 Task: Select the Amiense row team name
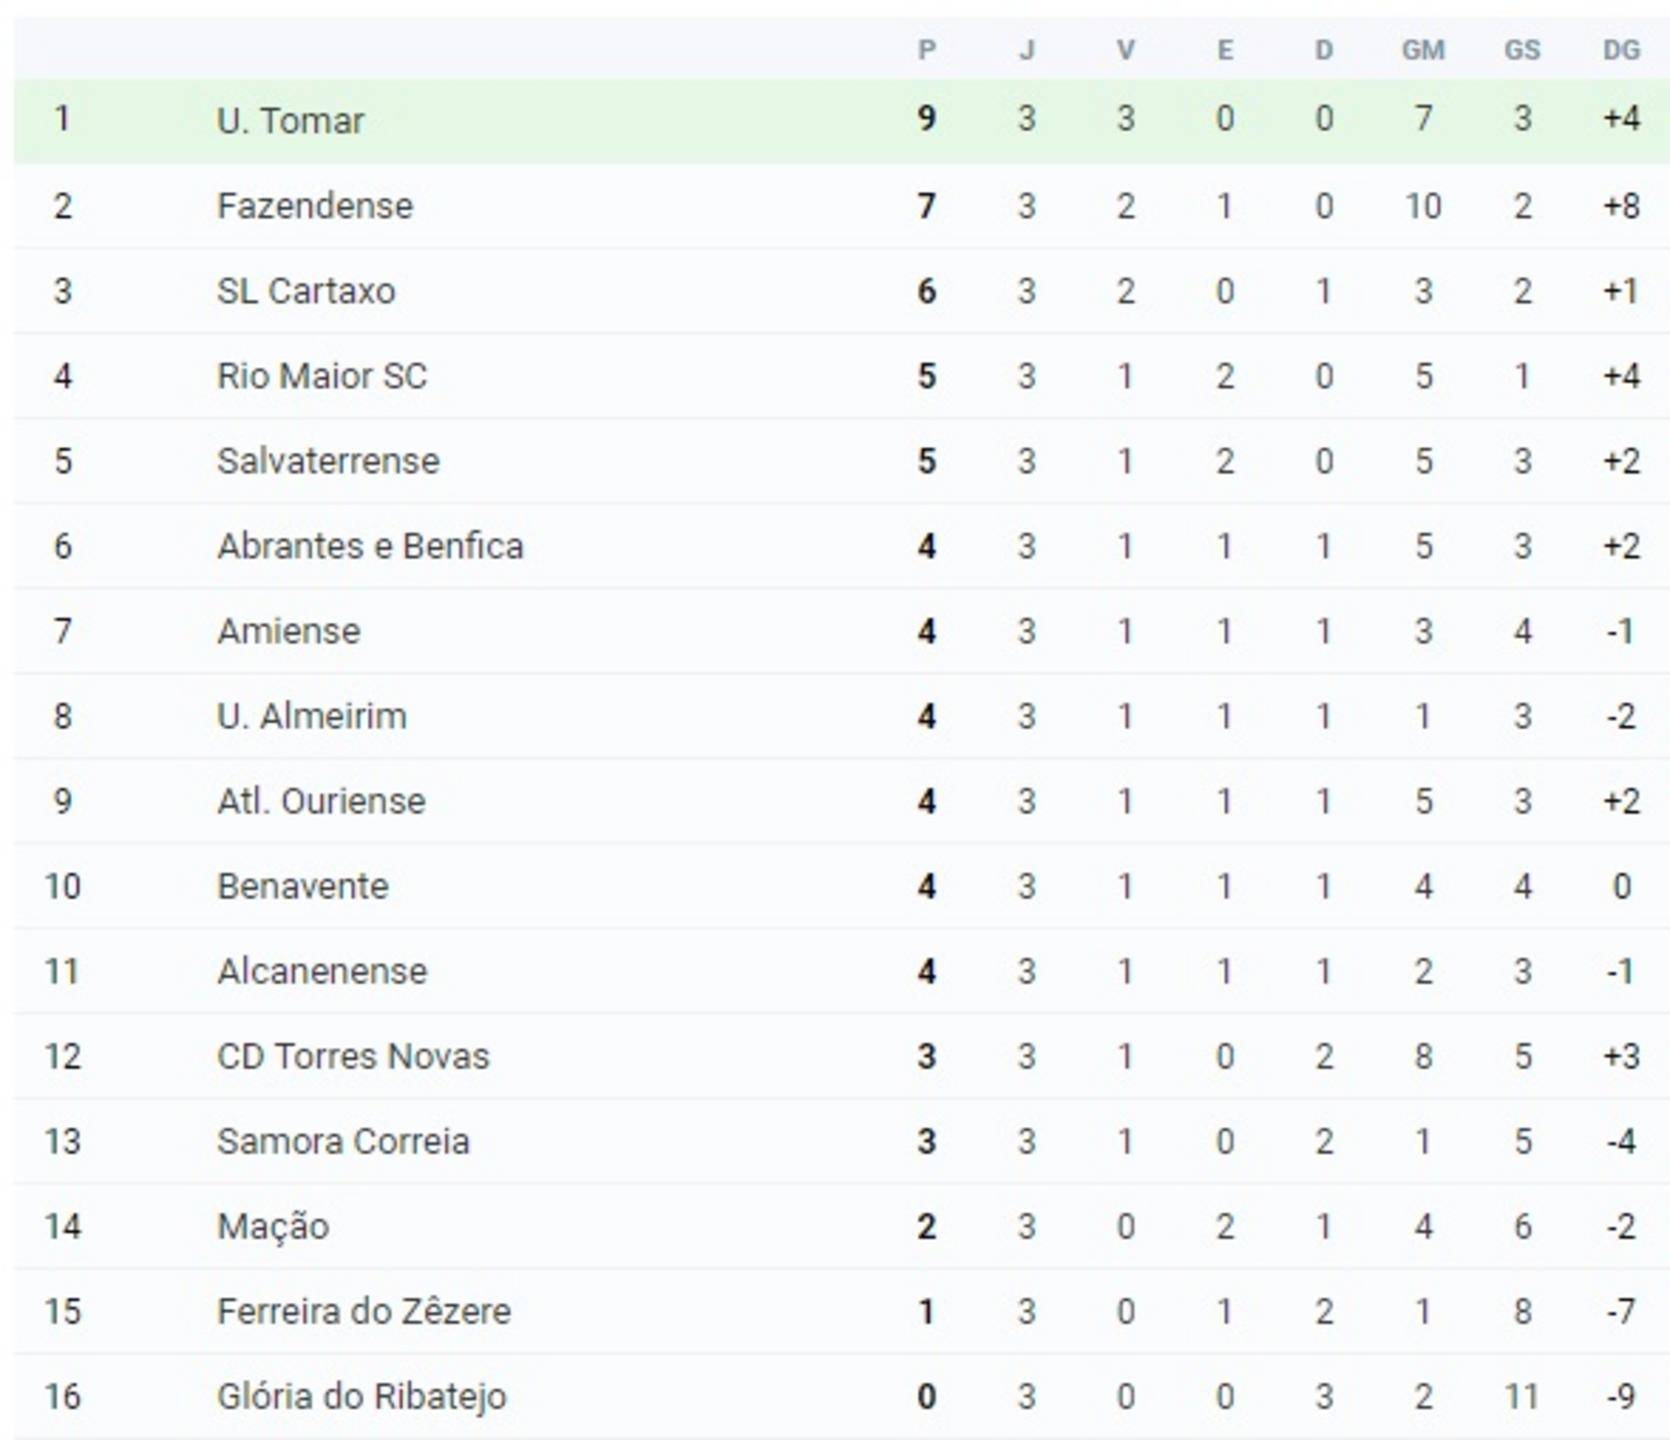(x=289, y=631)
